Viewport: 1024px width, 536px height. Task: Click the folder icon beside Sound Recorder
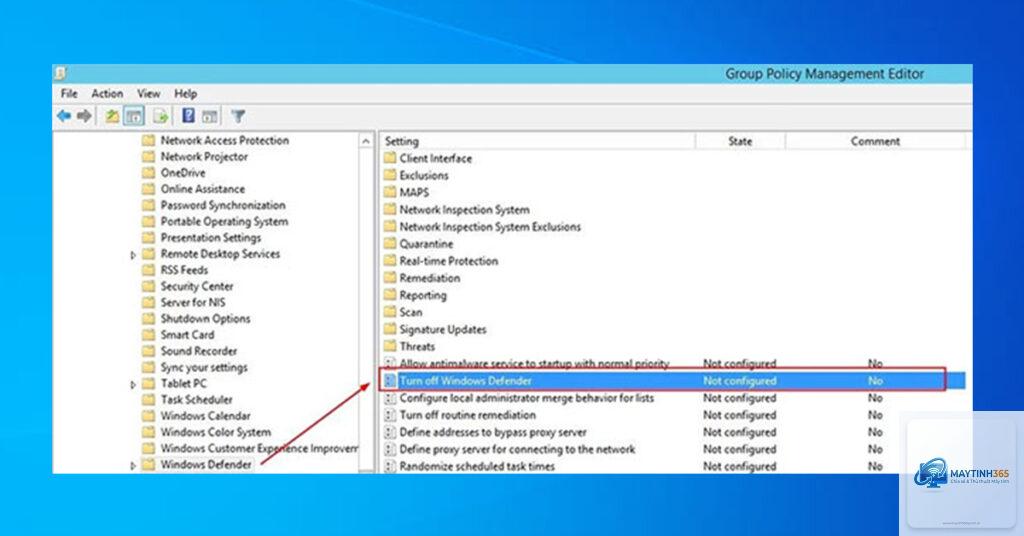(x=149, y=351)
